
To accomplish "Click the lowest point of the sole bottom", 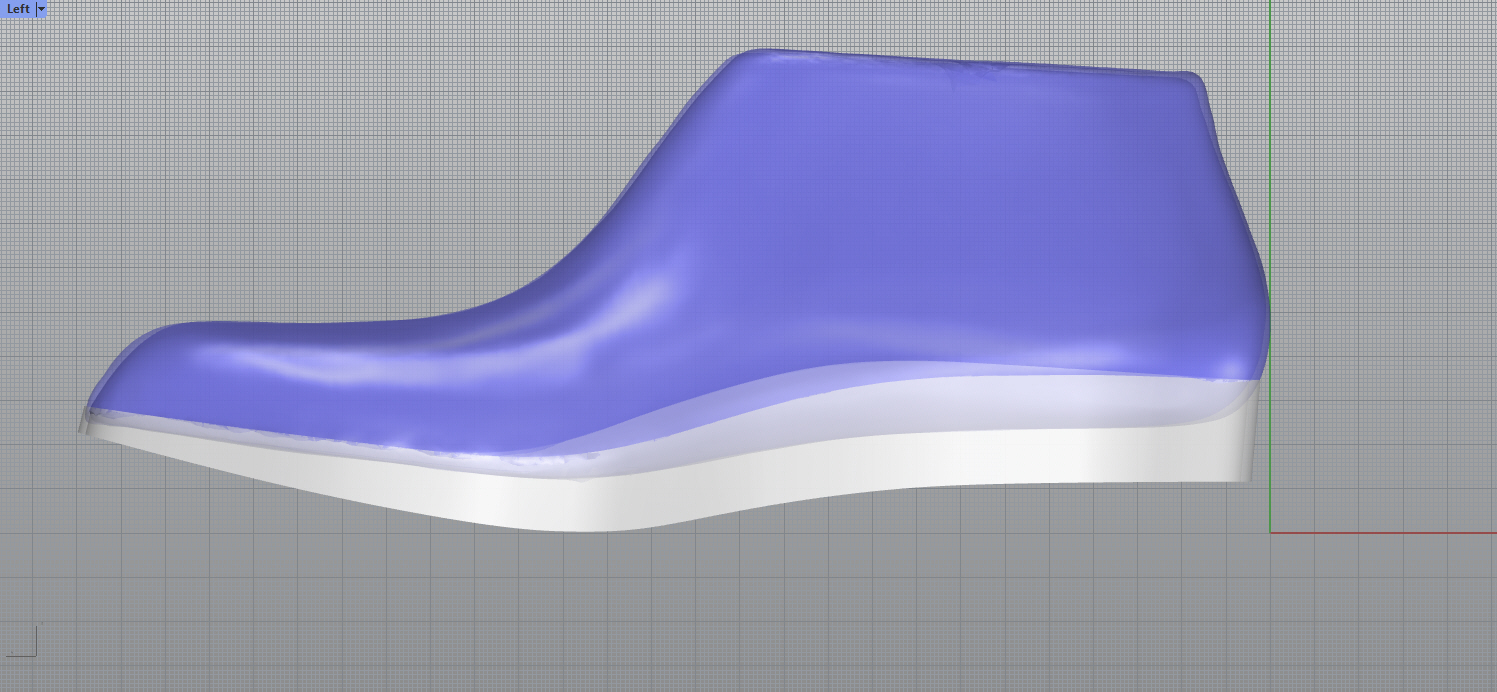I will [x=580, y=528].
